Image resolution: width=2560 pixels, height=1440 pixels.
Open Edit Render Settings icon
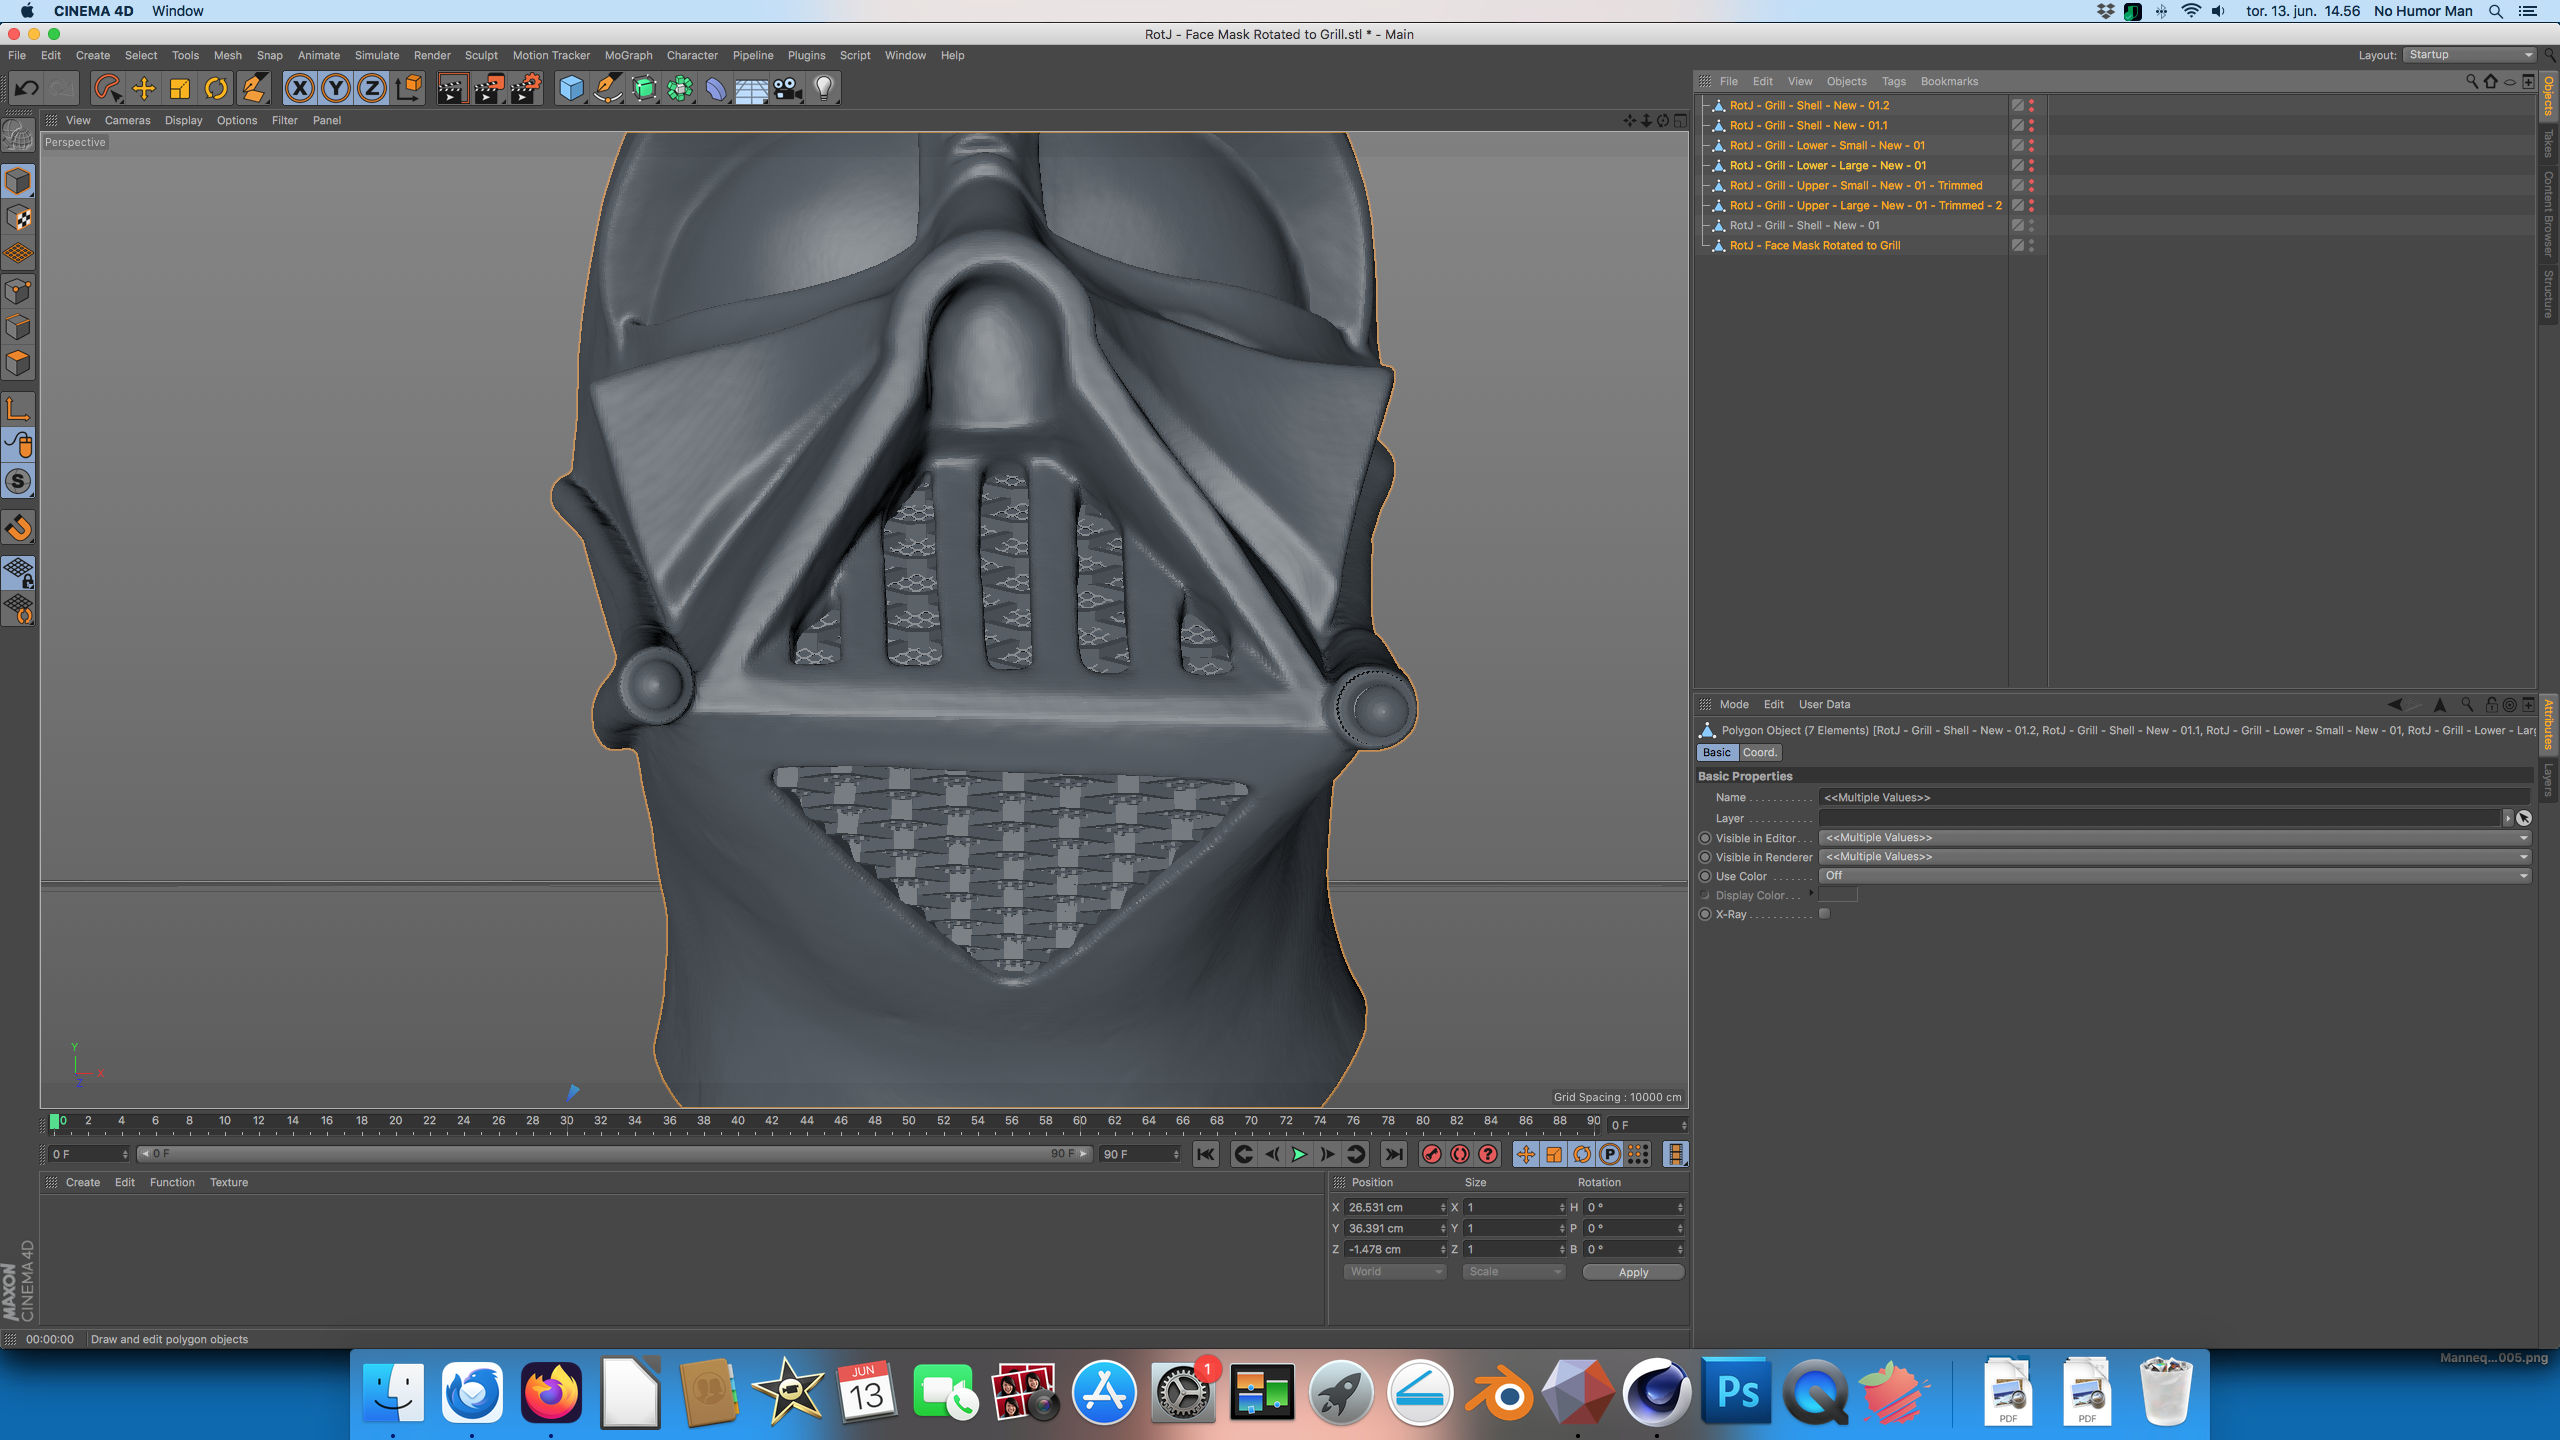pyautogui.click(x=526, y=88)
